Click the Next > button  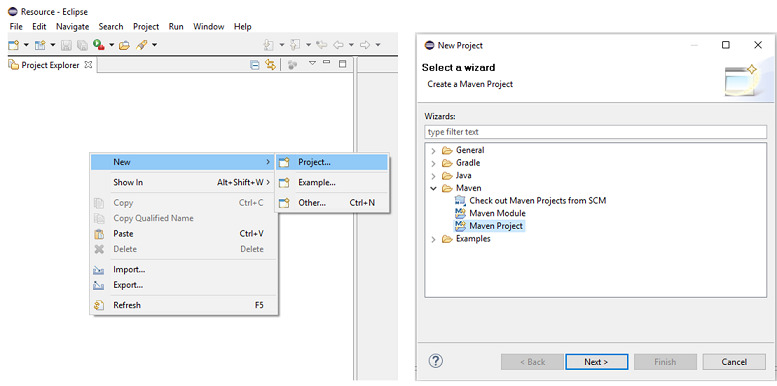[597, 362]
